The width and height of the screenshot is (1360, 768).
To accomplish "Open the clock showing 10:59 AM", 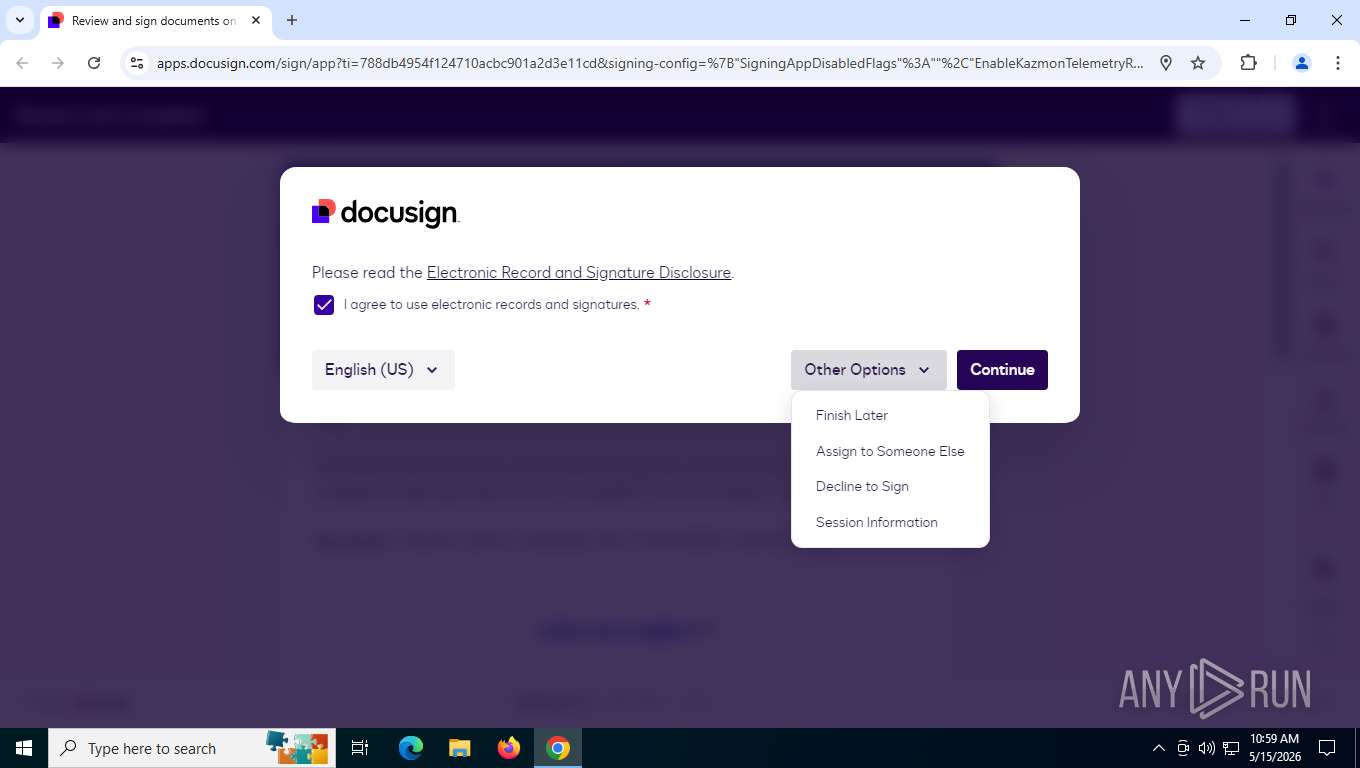I will click(1274, 748).
